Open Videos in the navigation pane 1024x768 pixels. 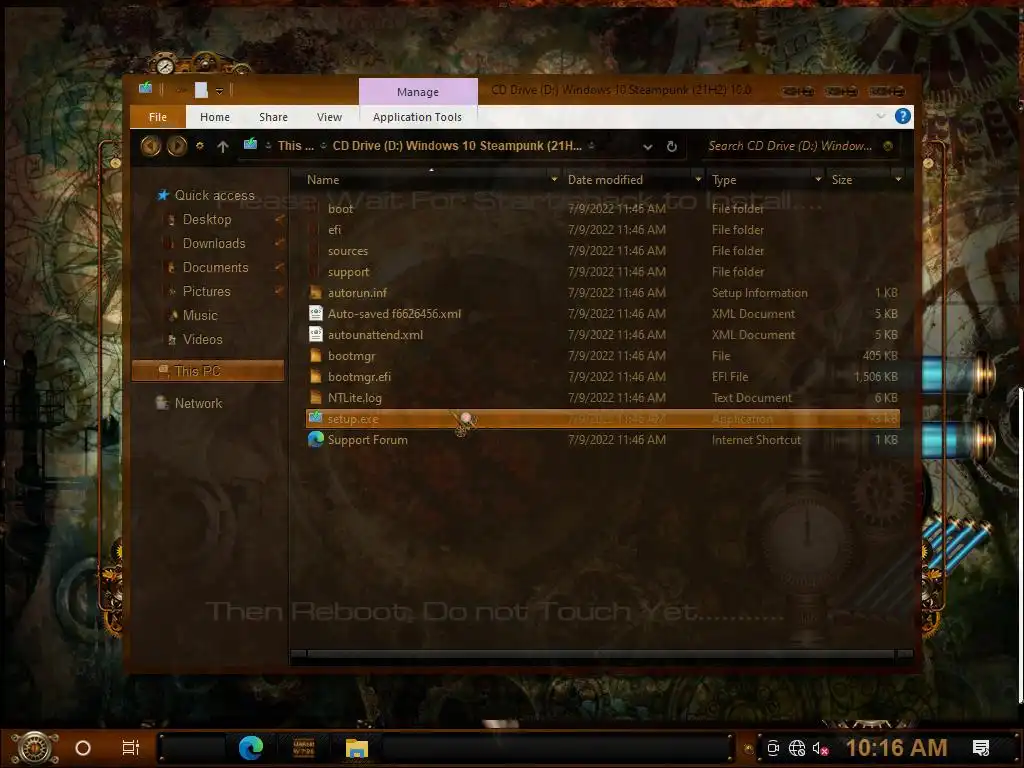202,340
